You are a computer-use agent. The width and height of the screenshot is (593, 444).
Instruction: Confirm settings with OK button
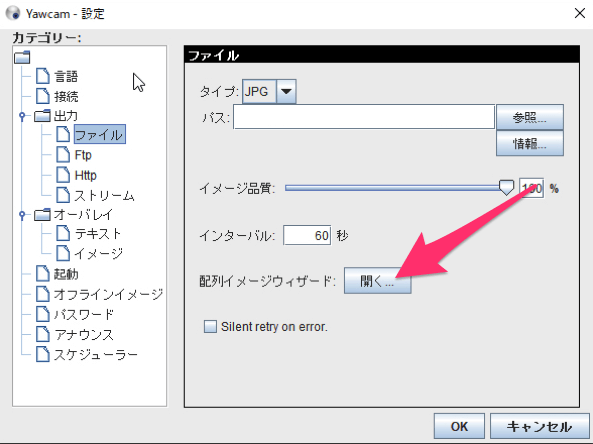tap(459, 426)
